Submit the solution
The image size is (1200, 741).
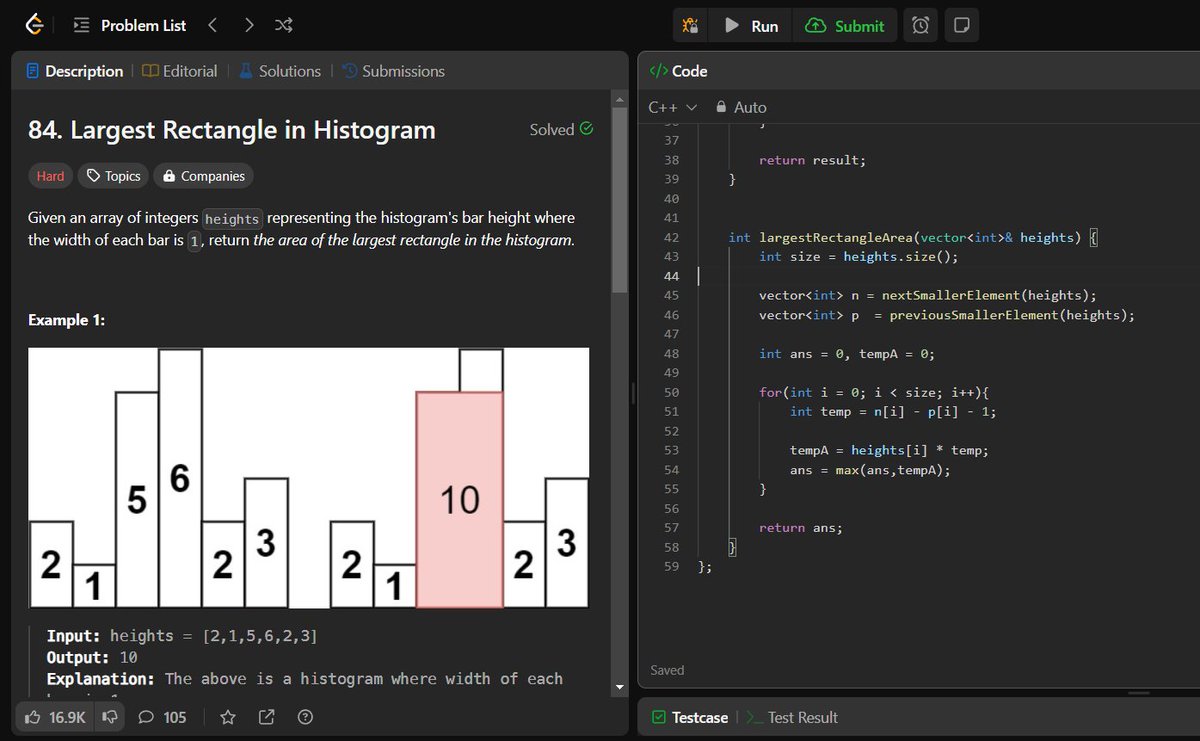845,26
